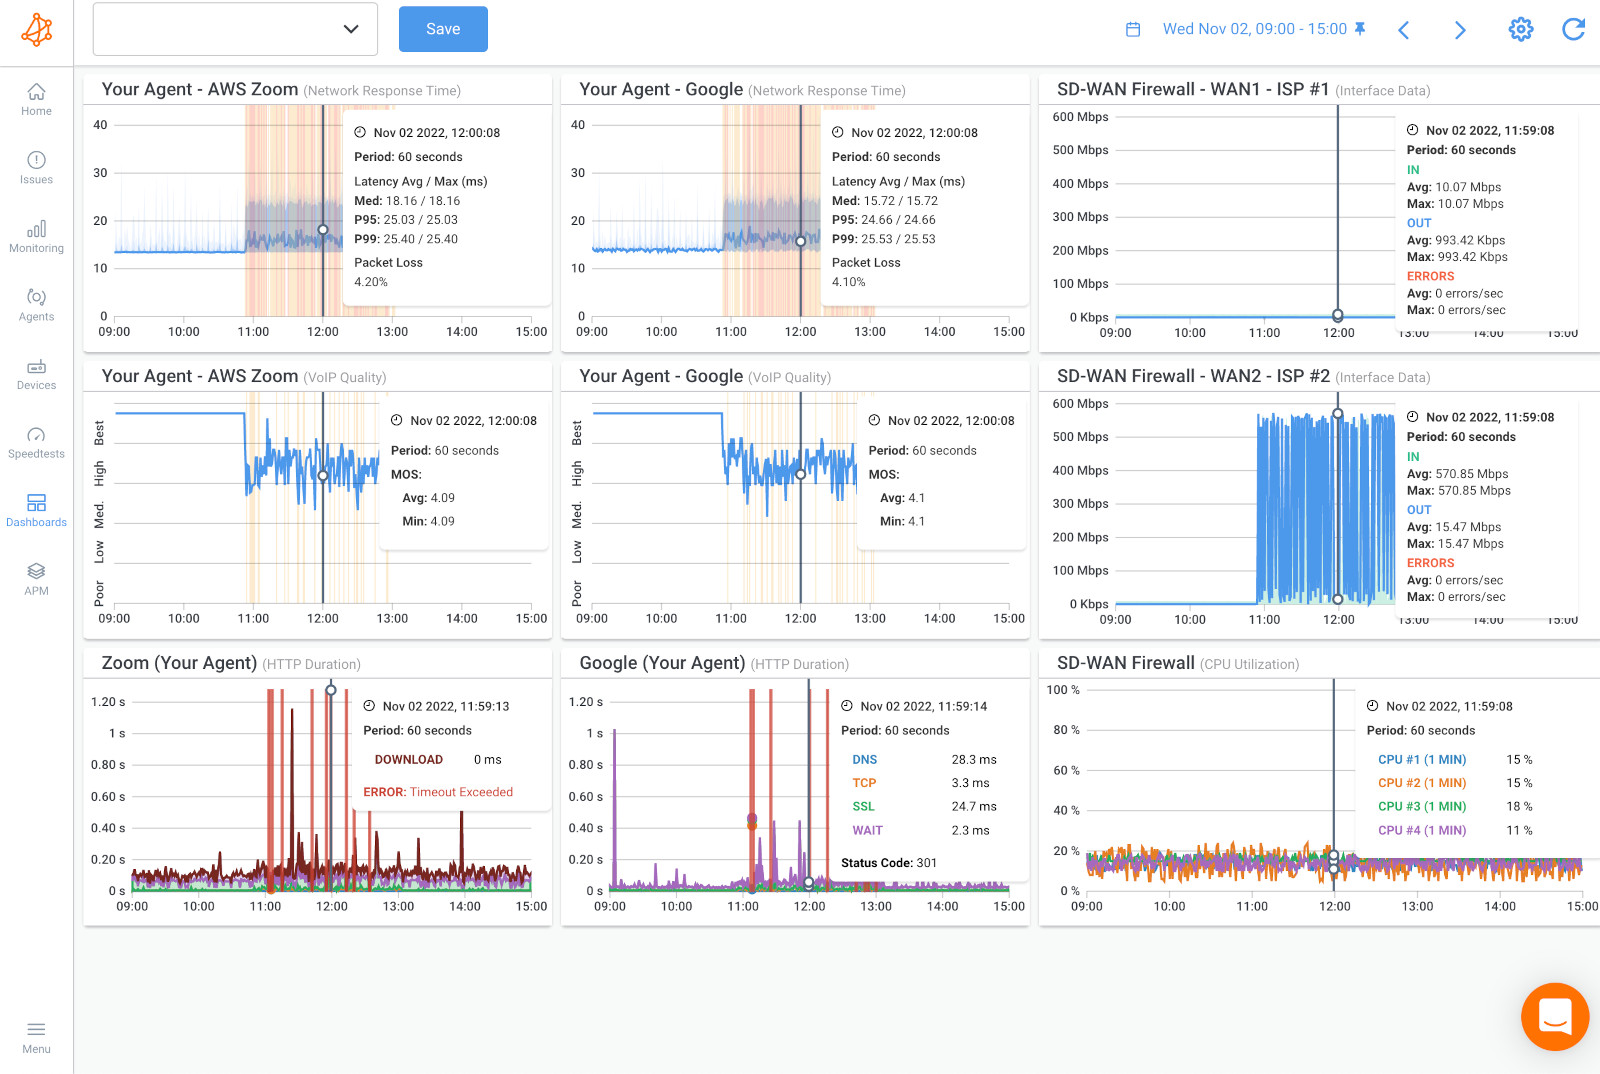Select the Issues icon in the sidebar
The image size is (1600, 1074).
click(36, 165)
